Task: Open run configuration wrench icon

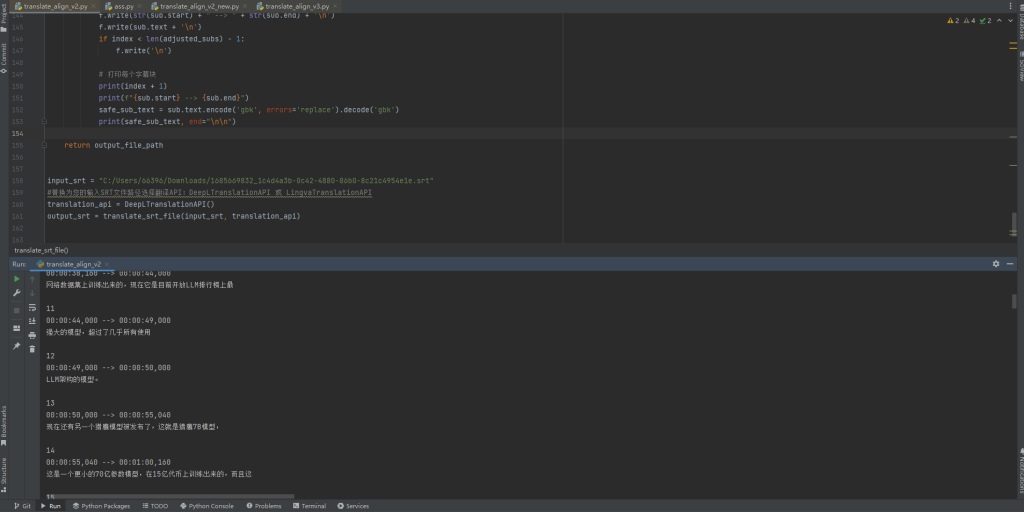Action: [x=16, y=293]
